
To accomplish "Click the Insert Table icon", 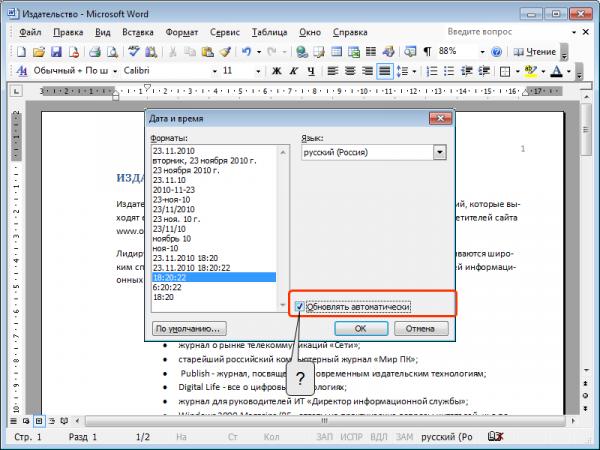I will tap(336, 52).
